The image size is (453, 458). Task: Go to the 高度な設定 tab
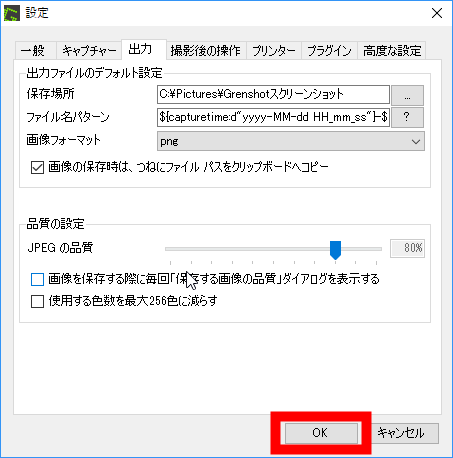(x=392, y=51)
